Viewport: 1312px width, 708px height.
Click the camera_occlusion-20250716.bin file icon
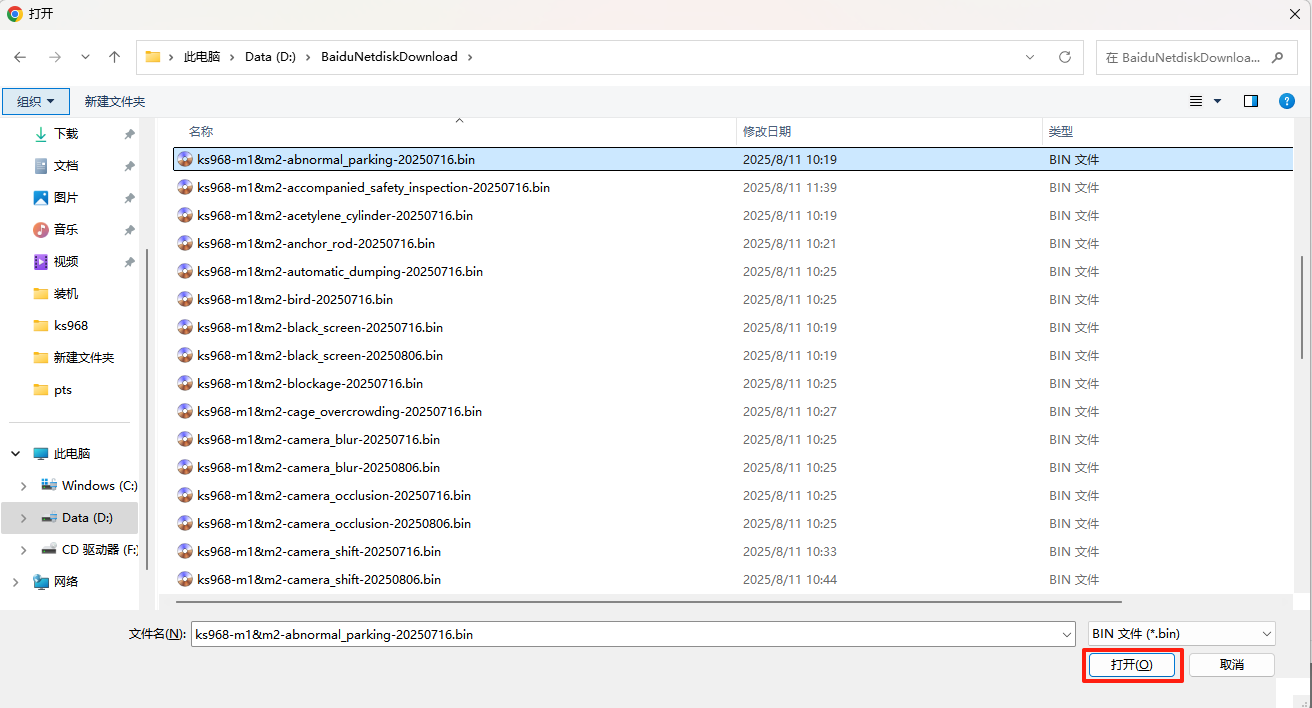[185, 495]
